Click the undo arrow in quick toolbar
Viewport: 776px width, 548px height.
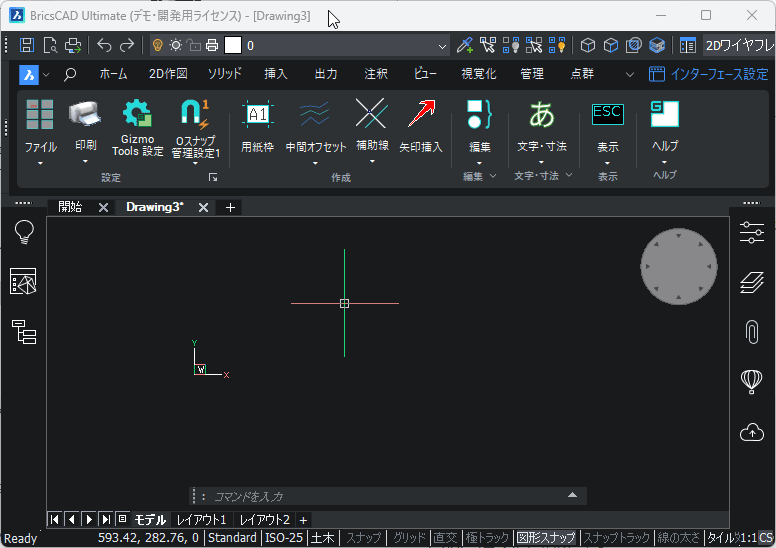point(104,45)
